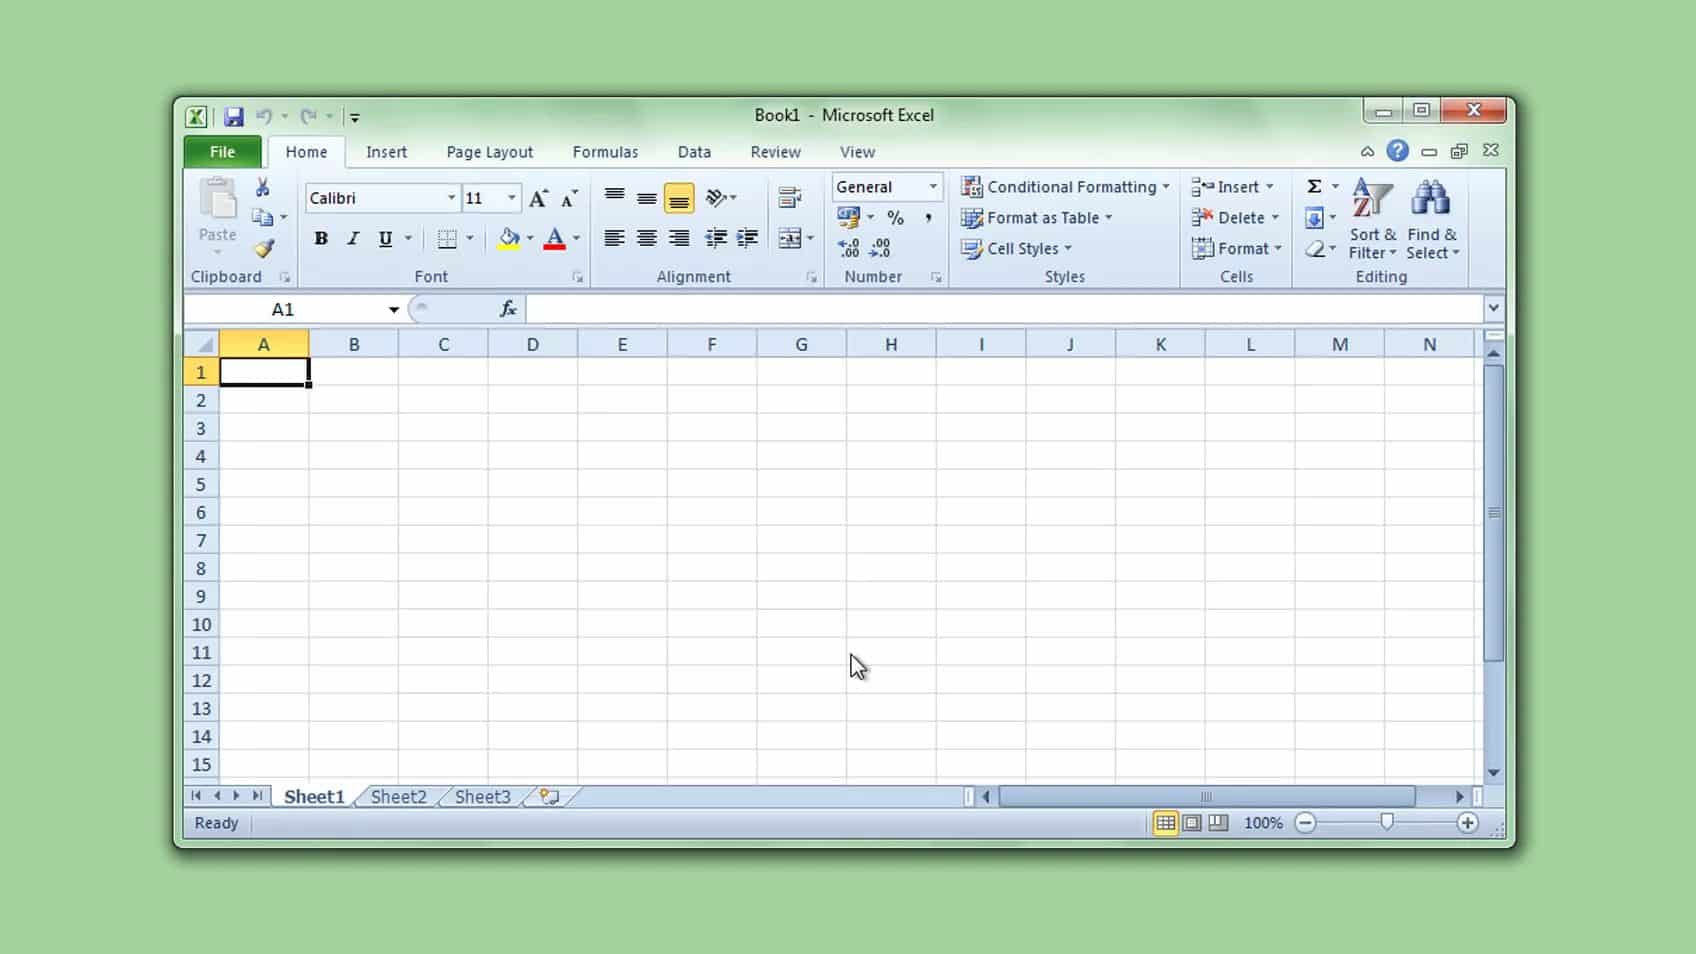Click the Format as Table button

1037,217
